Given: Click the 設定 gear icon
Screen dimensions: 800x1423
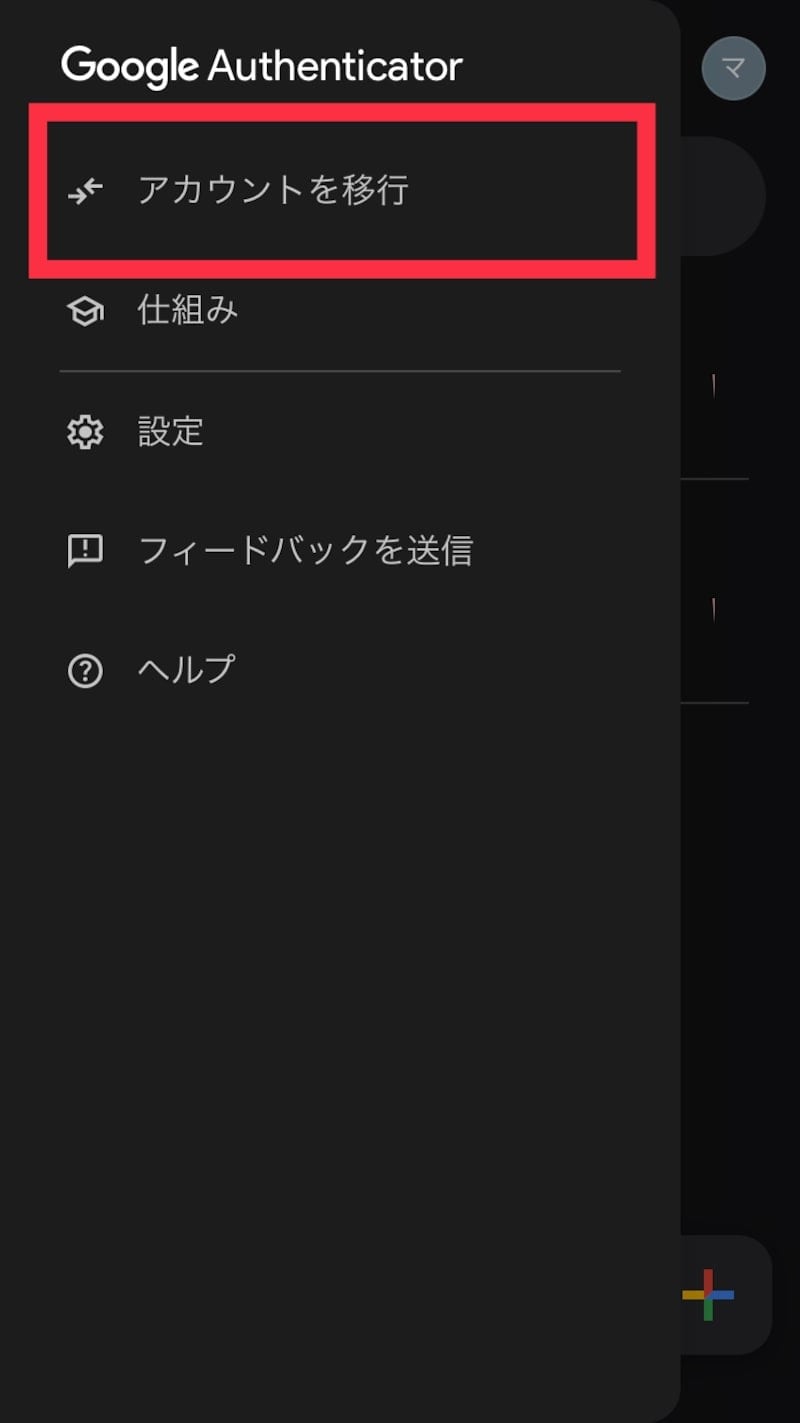Looking at the screenshot, I should click(86, 431).
